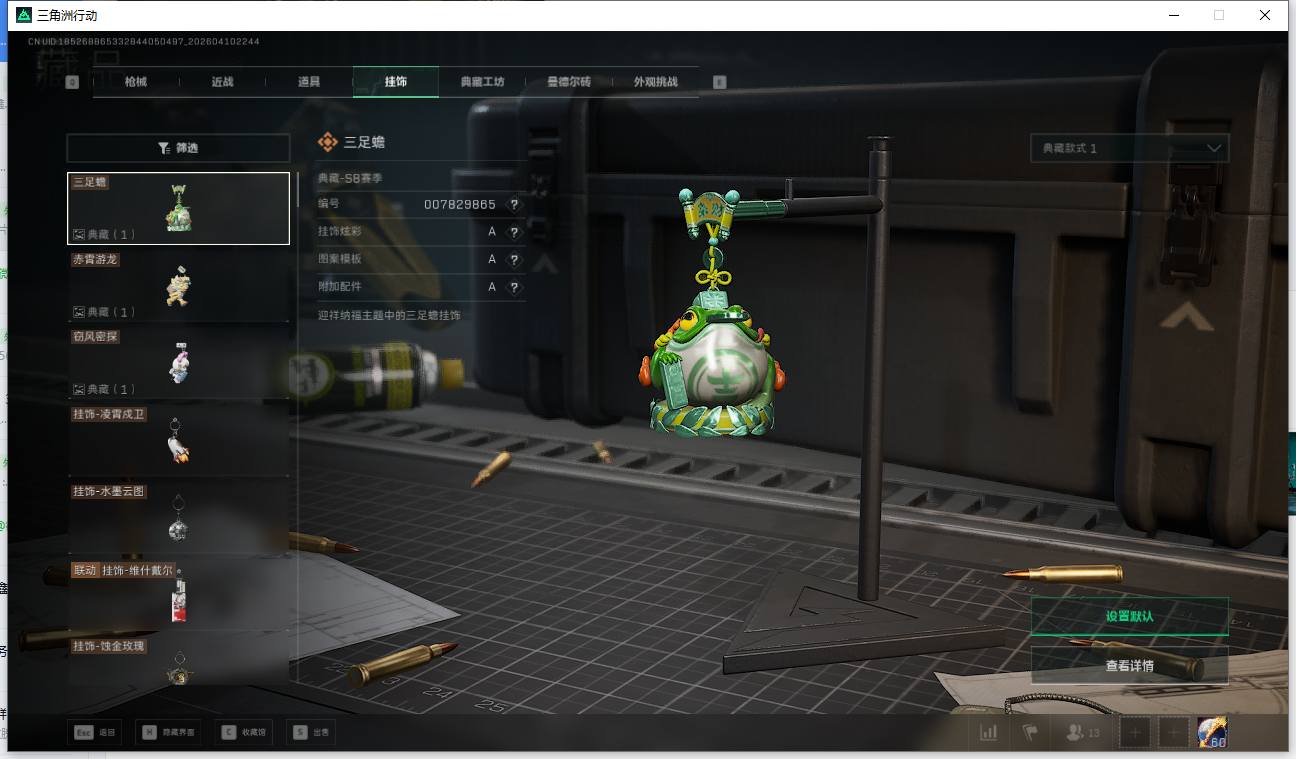This screenshot has width=1296, height=759.
Task: Open the player avatar with level 60
Action: 1212,732
